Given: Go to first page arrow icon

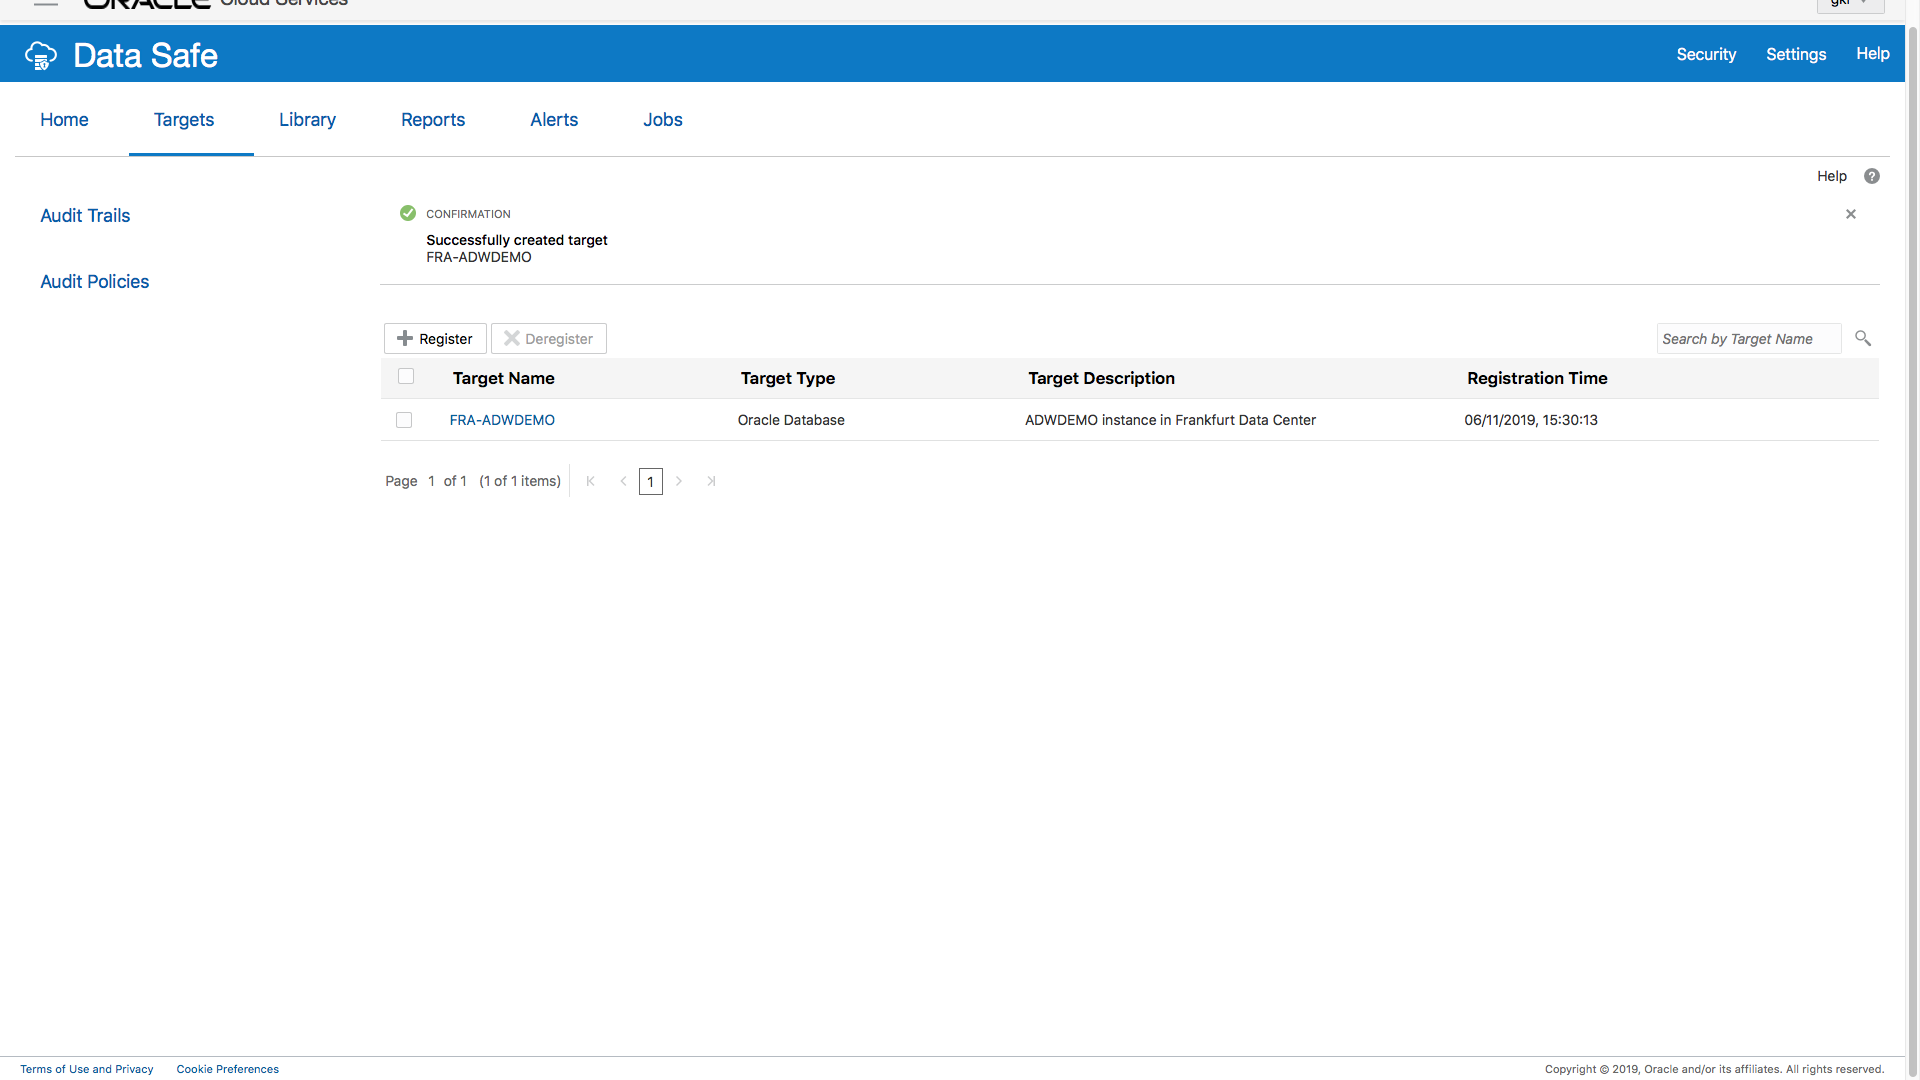Looking at the screenshot, I should click(590, 481).
